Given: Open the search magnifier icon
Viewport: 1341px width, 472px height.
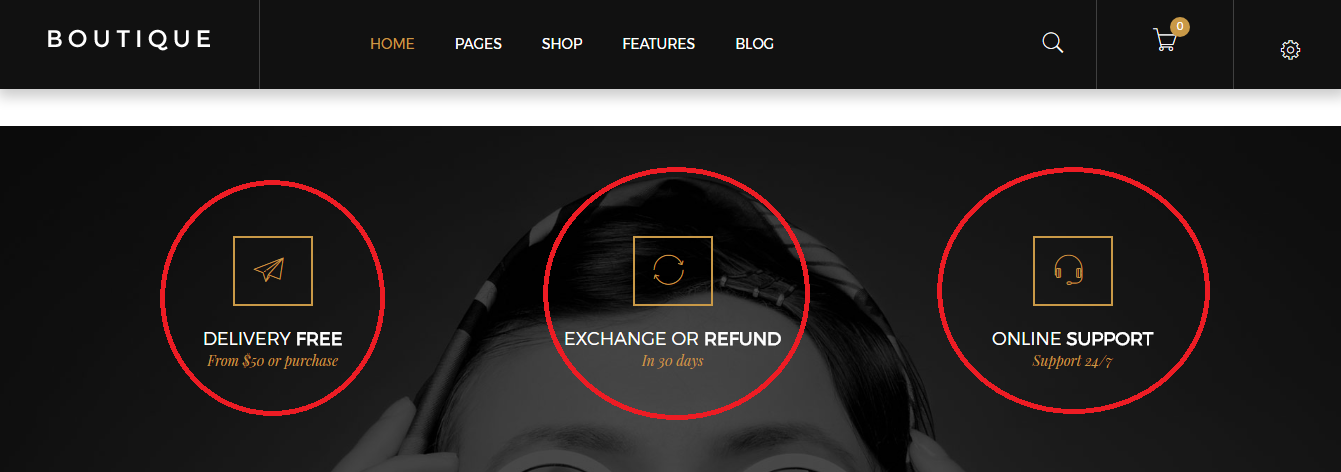Looking at the screenshot, I should (1052, 43).
